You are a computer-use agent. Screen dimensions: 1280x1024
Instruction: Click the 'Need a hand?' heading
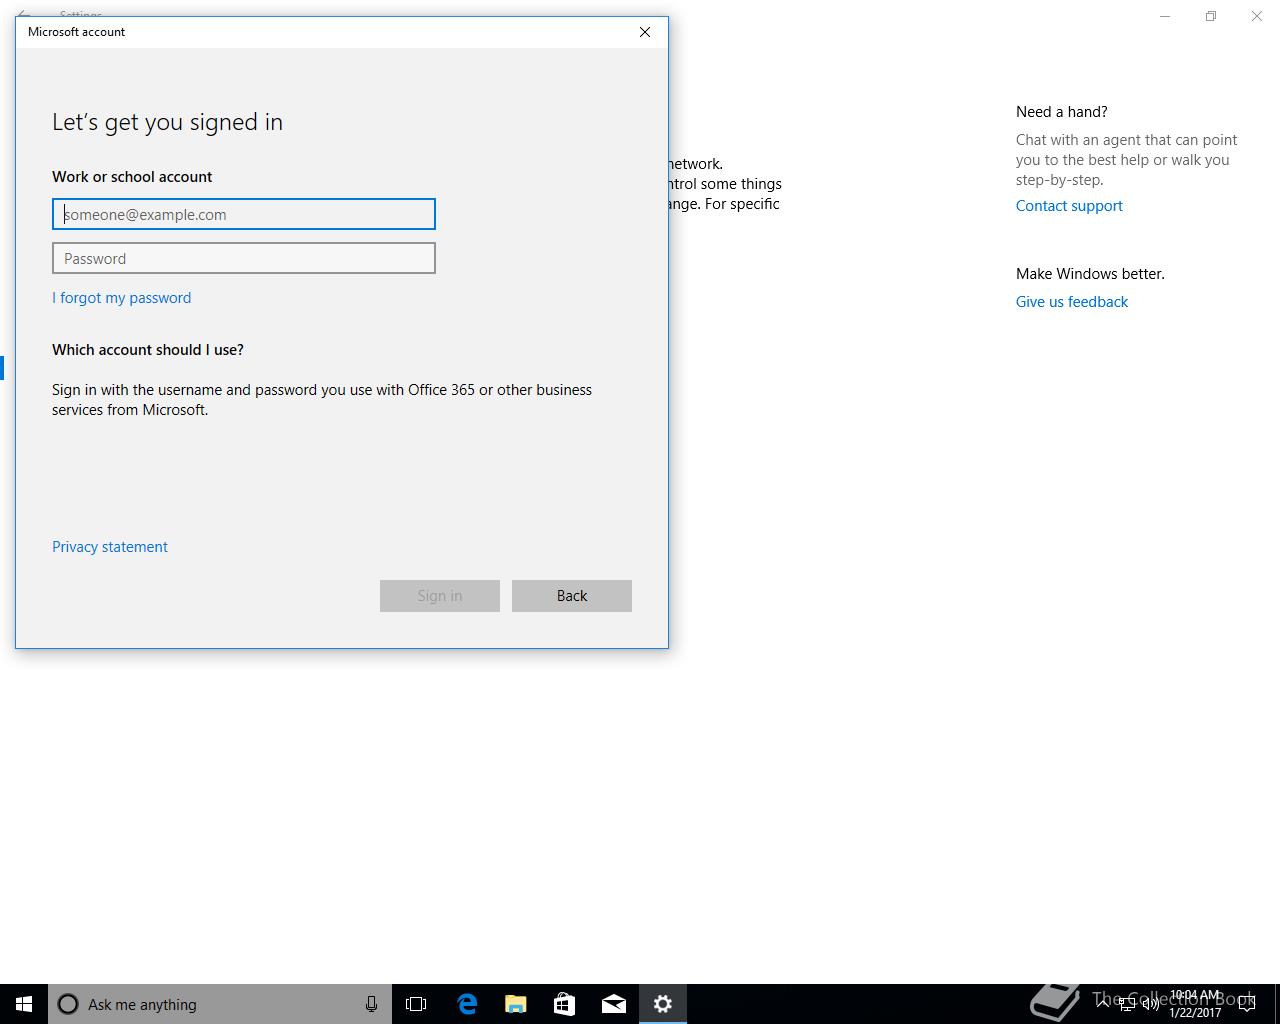click(1062, 112)
